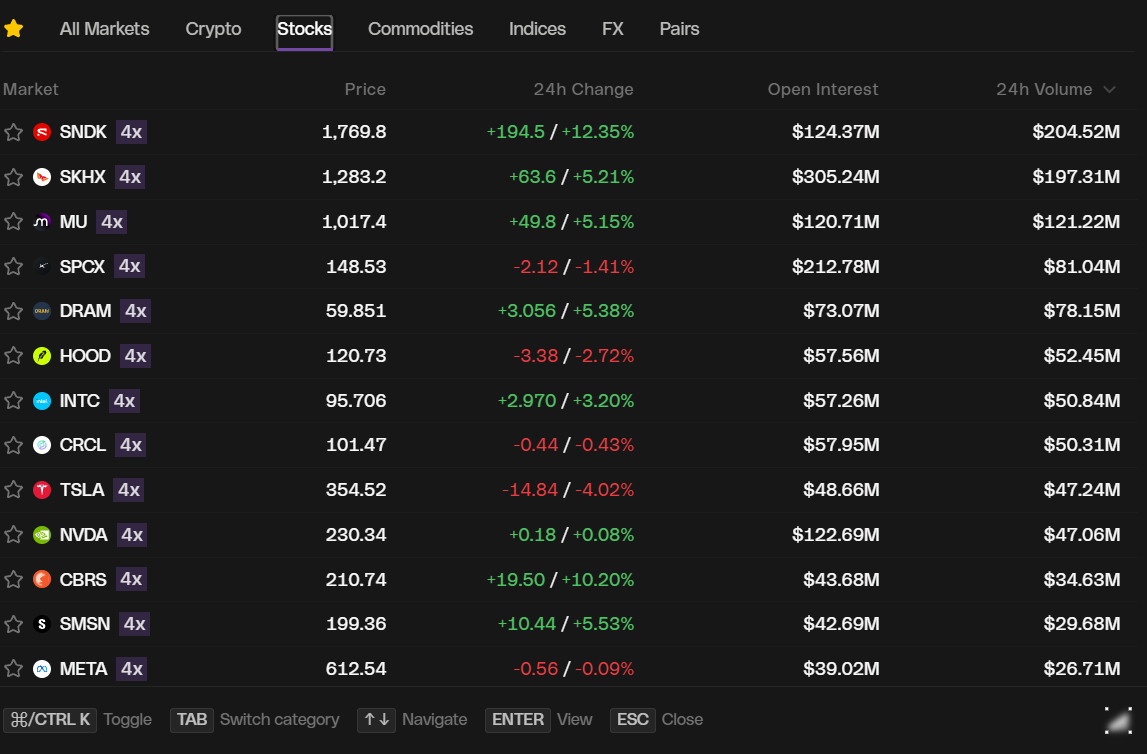The height and width of the screenshot is (754, 1147).
Task: Sort by 24h Volume chevron arrow
Action: tap(1109, 90)
